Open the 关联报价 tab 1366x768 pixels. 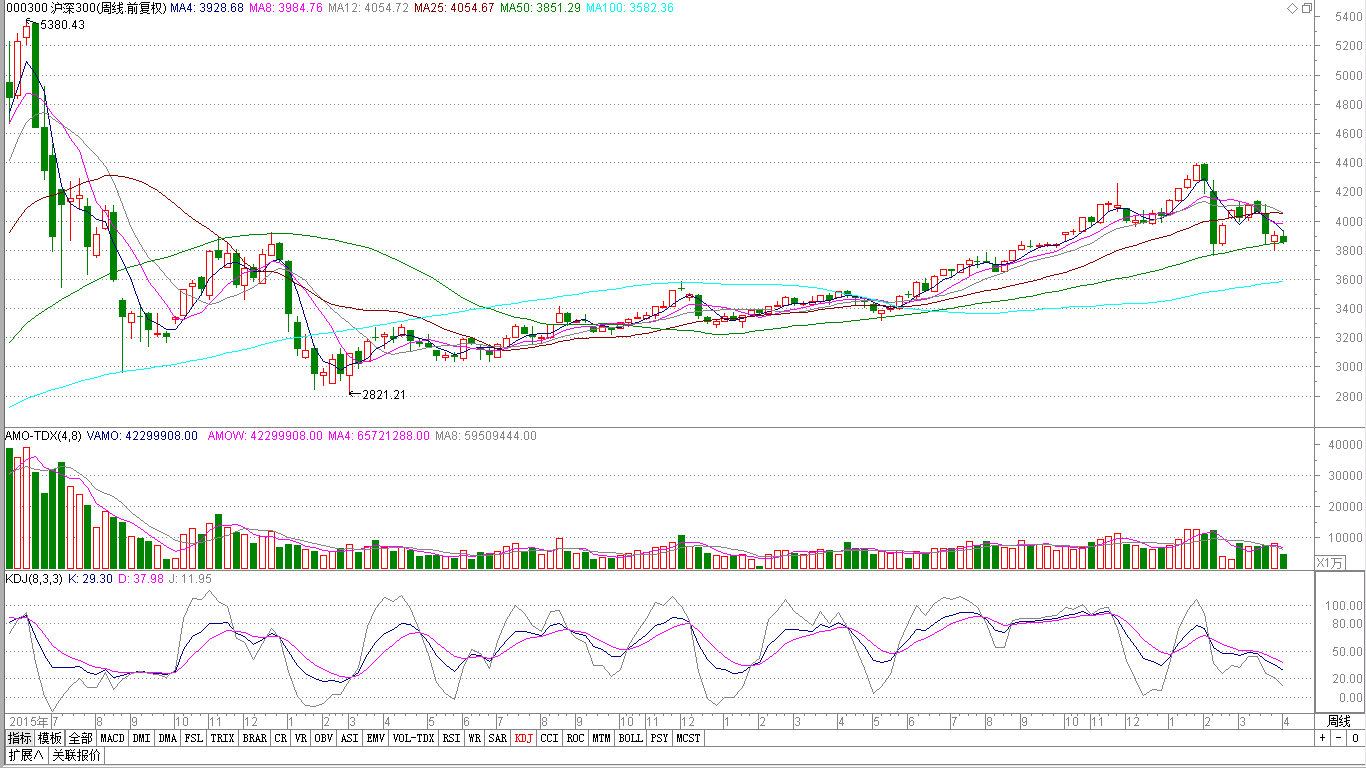pyautogui.click(x=76, y=755)
